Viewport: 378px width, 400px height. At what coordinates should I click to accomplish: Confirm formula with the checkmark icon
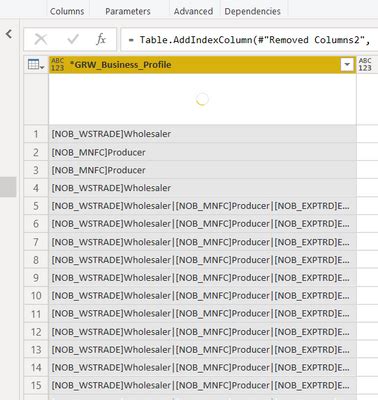coord(73,40)
